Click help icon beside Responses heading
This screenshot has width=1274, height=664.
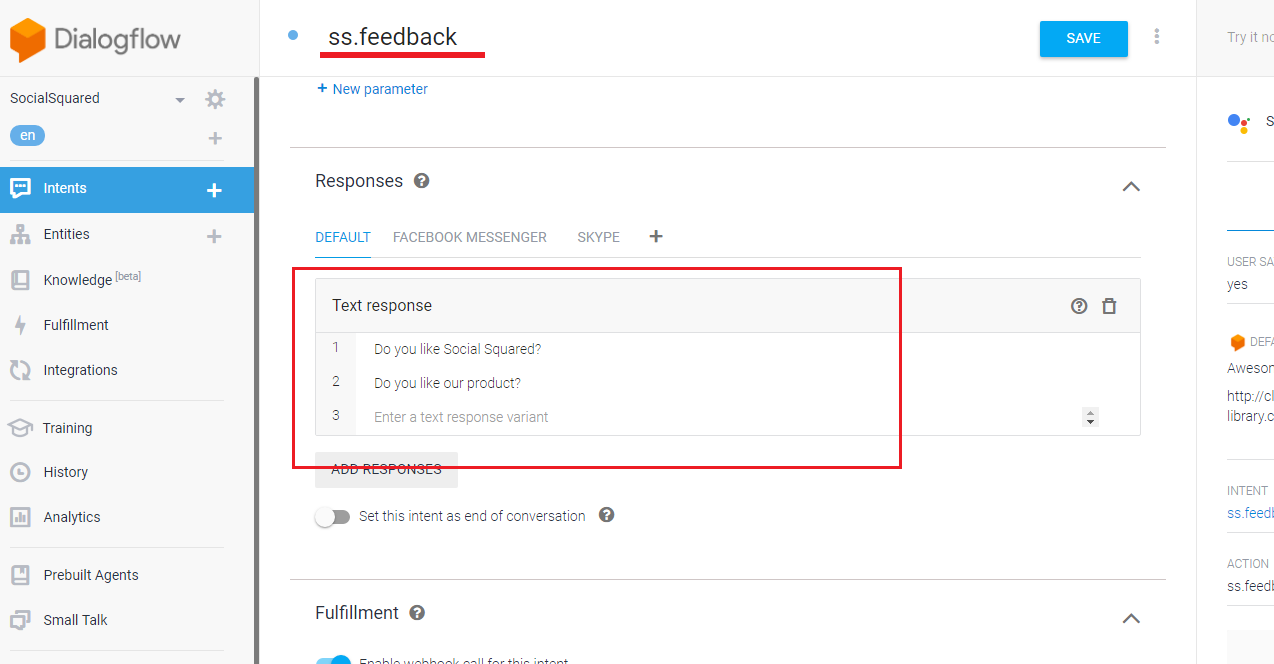tap(422, 181)
